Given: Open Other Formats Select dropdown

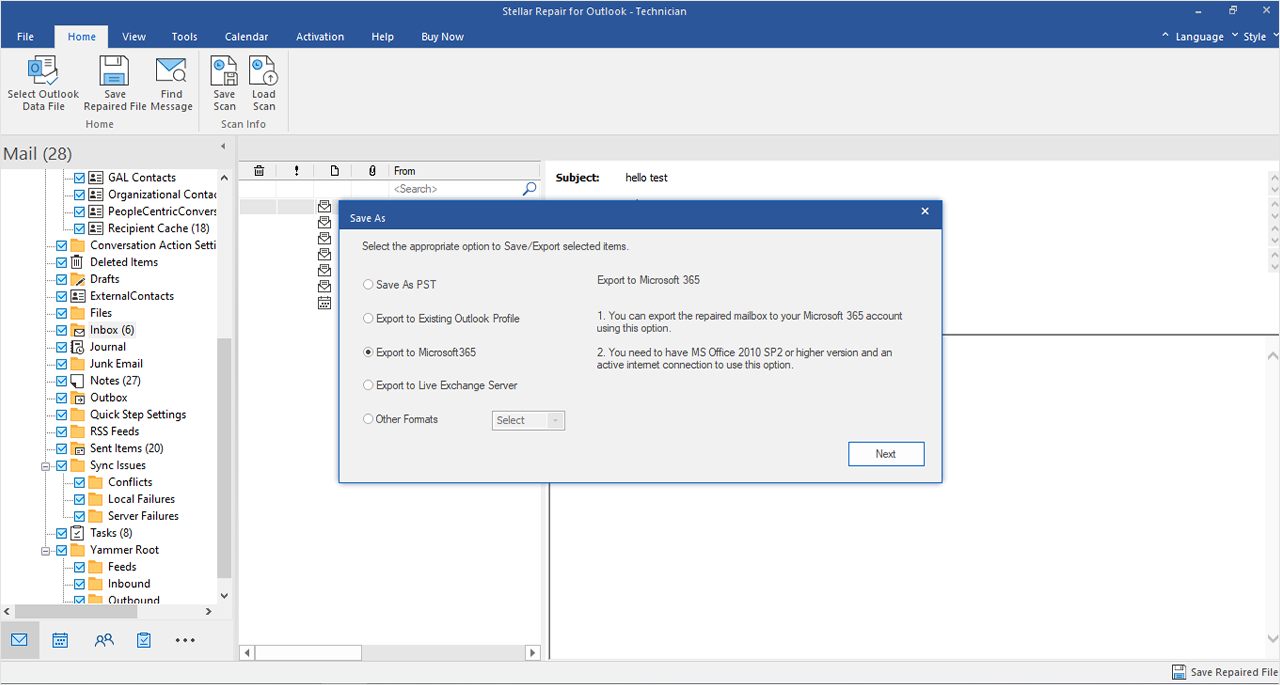Looking at the screenshot, I should click(x=529, y=421).
